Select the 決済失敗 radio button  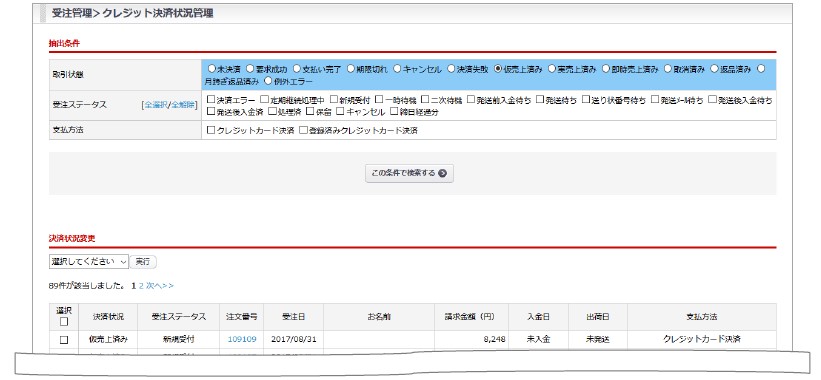(x=451, y=69)
